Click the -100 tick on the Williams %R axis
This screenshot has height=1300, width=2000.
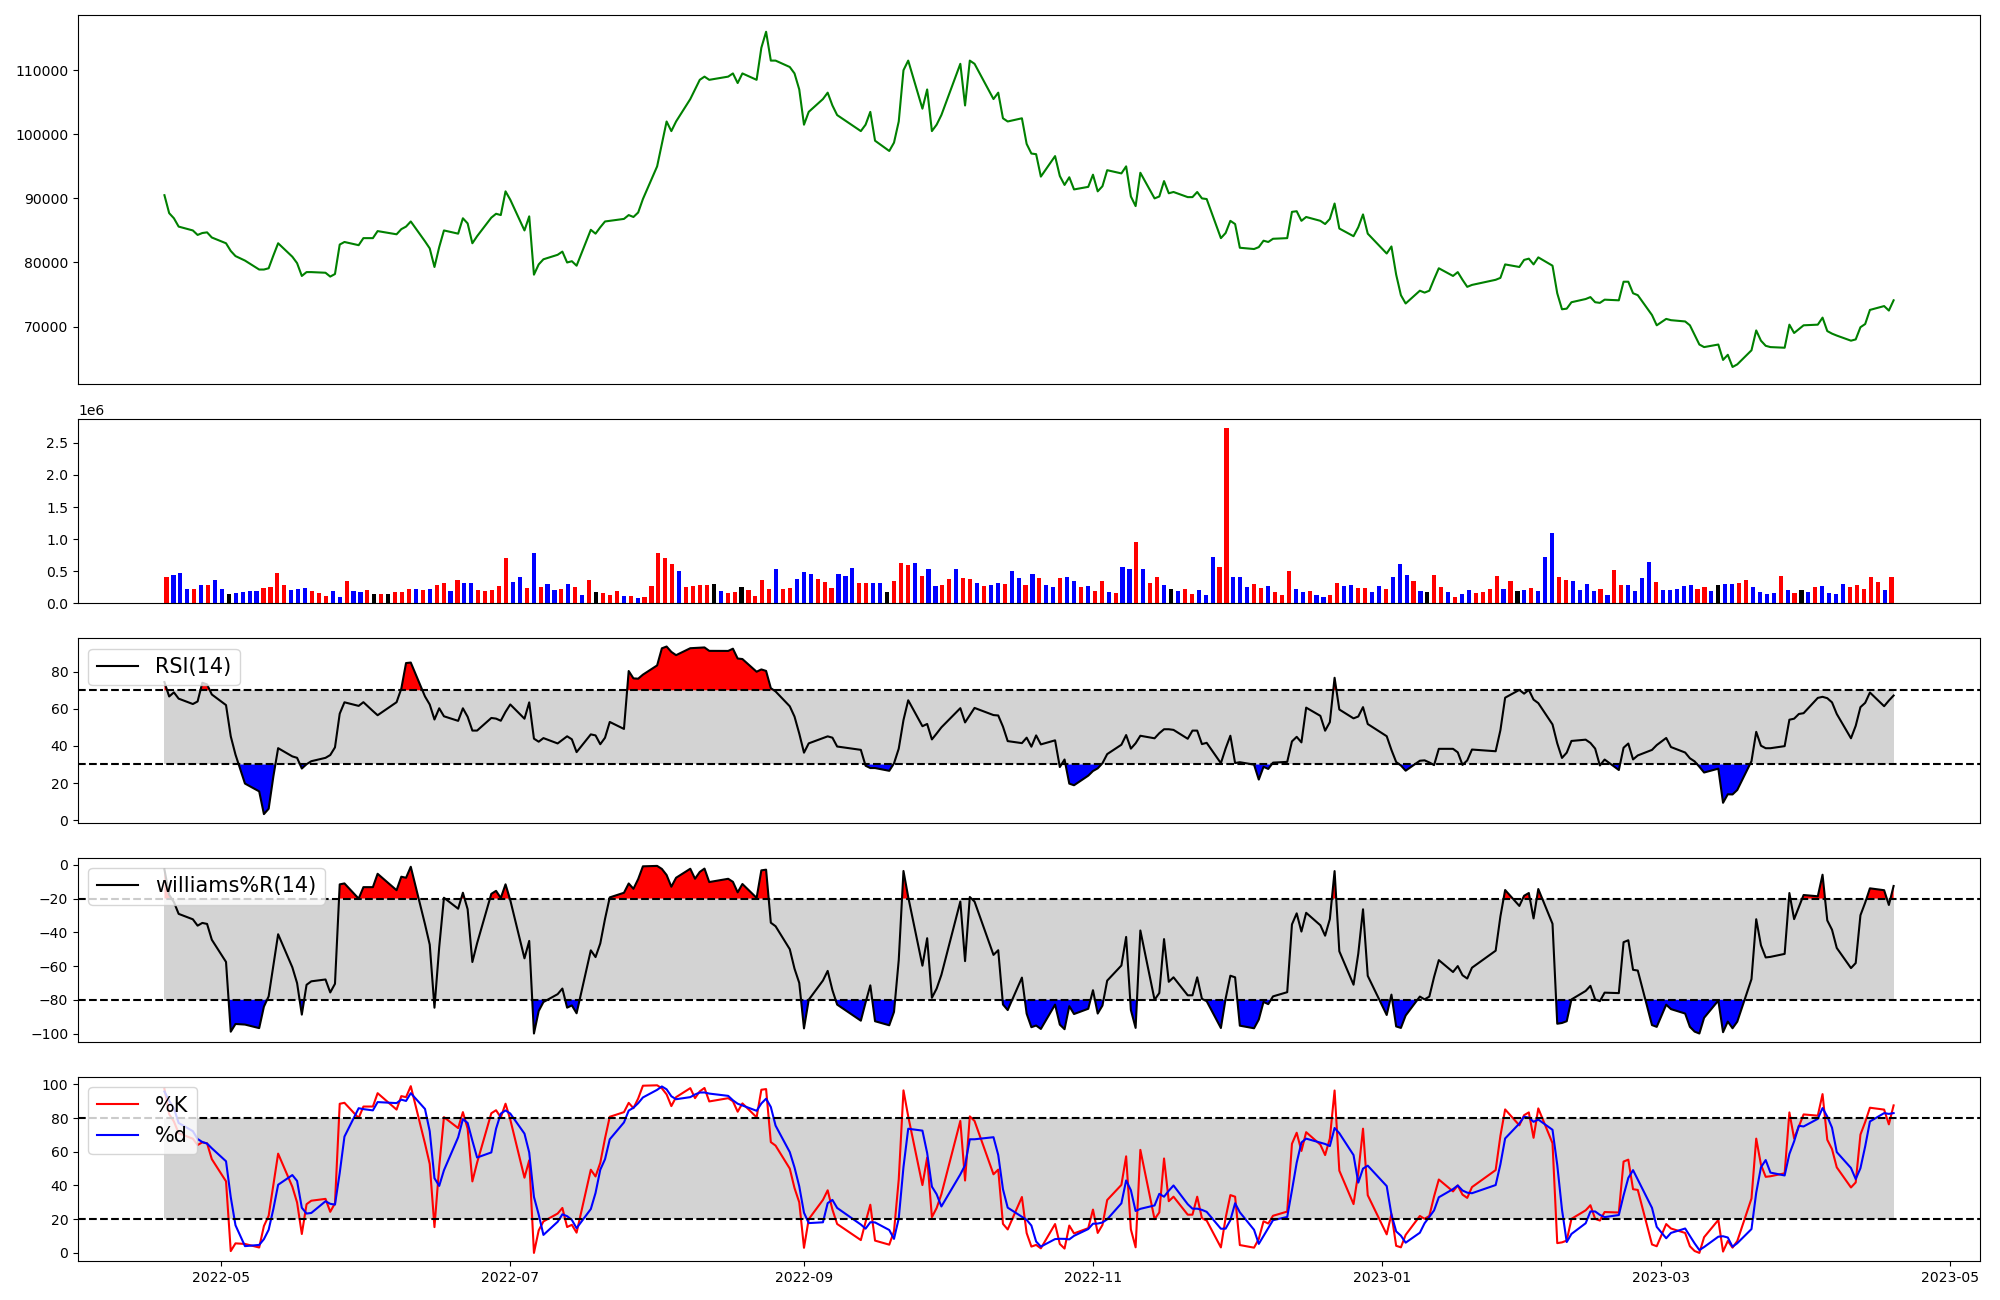click(x=50, y=1034)
